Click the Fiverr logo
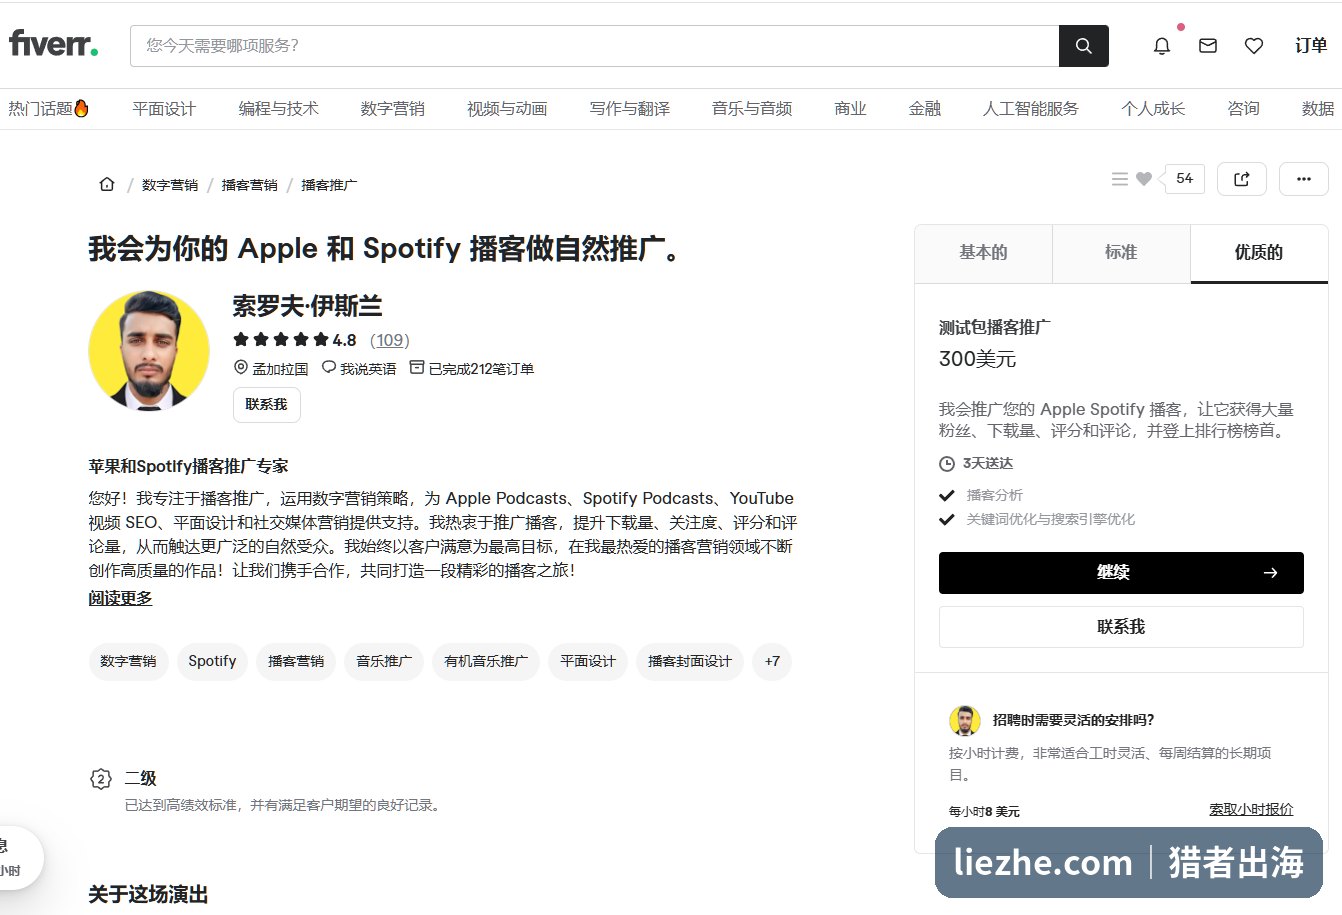The width and height of the screenshot is (1342, 915). (53, 44)
